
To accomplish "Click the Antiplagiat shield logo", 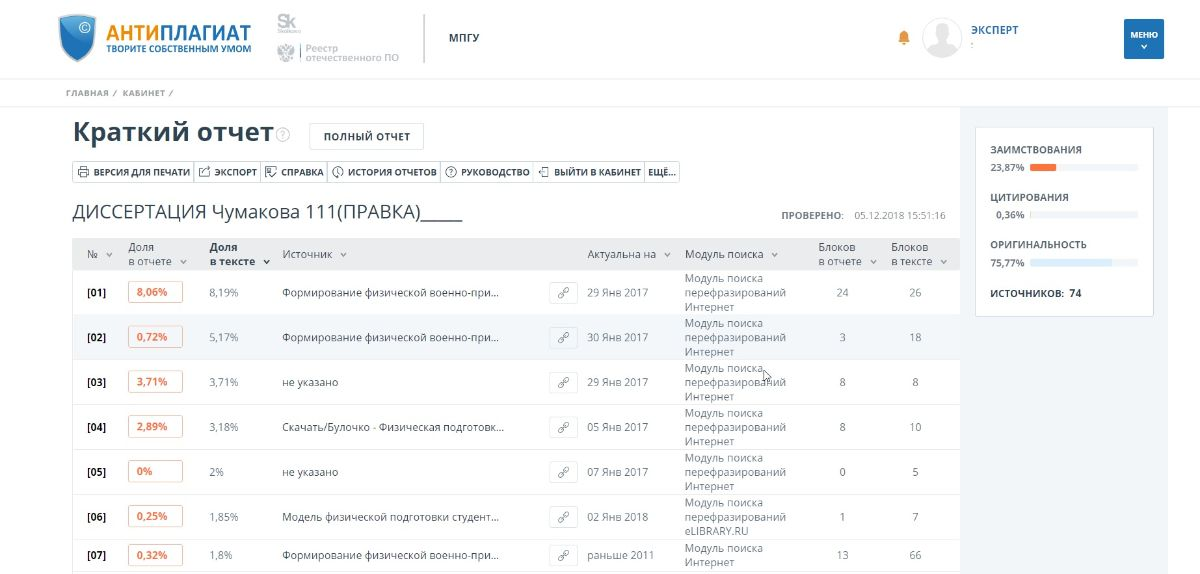I will [x=78, y=38].
